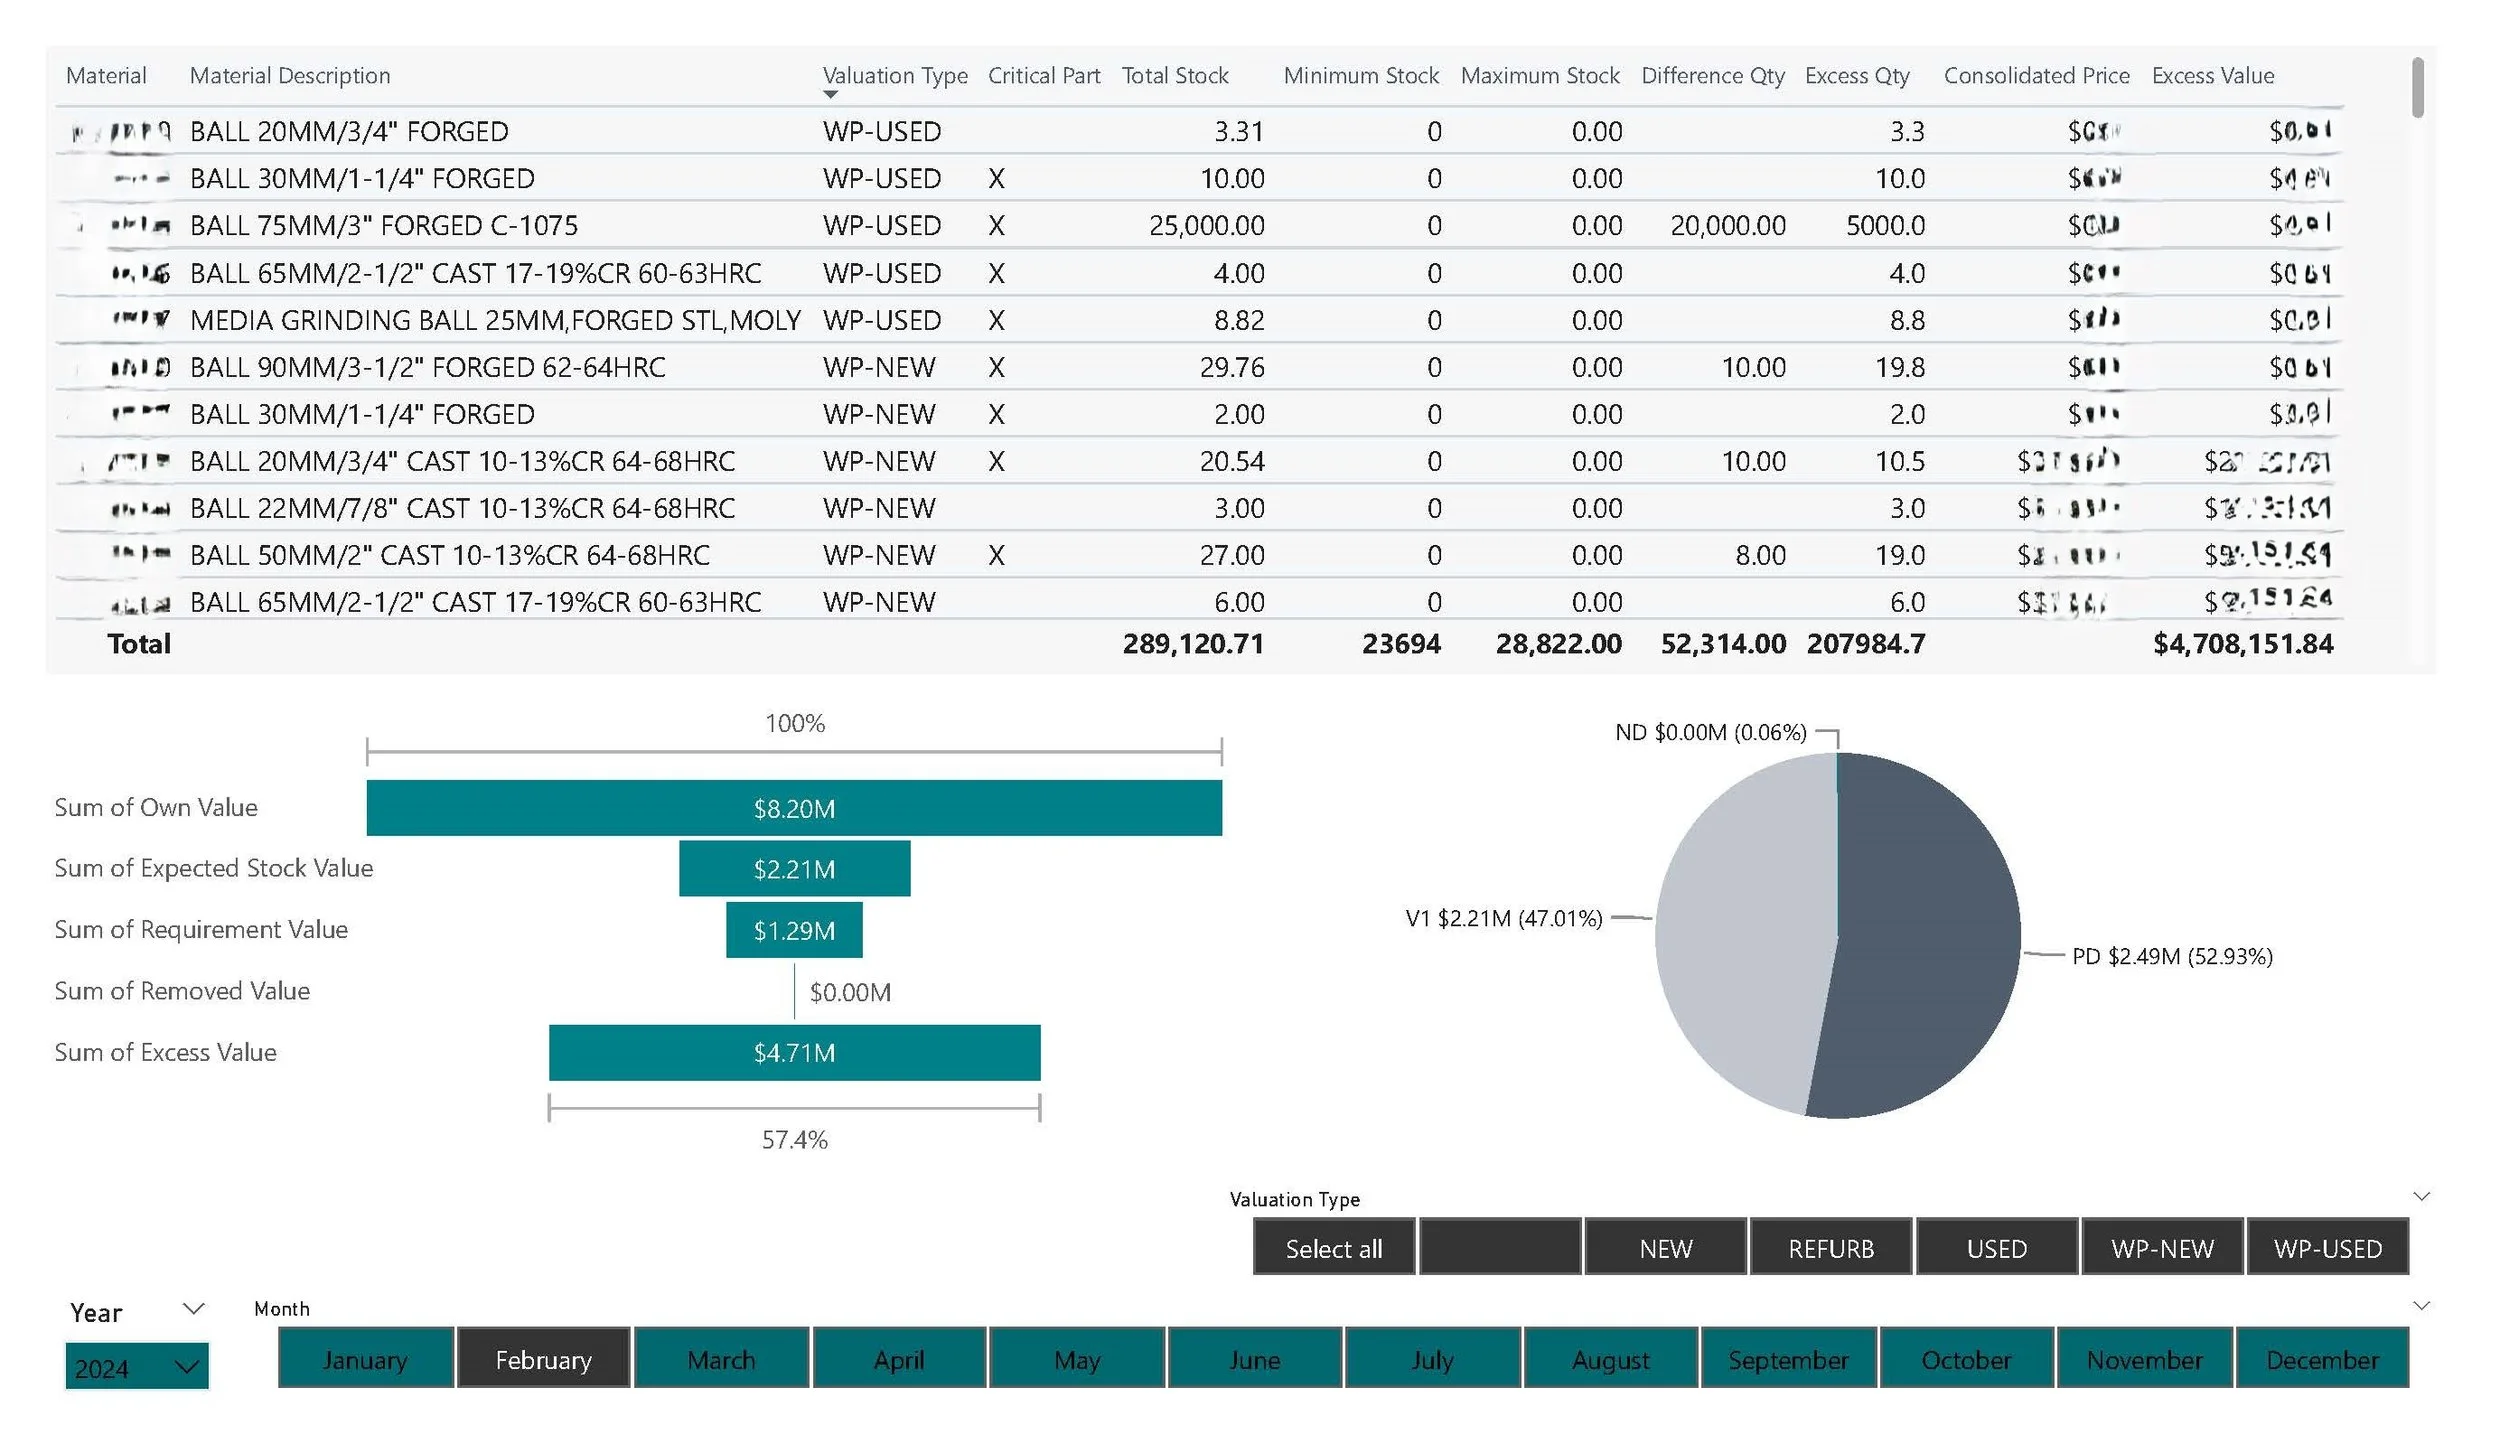Screen dimensions: 2500x1446
Task: Toggle the REFURB valuation filter
Action: [x=1831, y=1248]
